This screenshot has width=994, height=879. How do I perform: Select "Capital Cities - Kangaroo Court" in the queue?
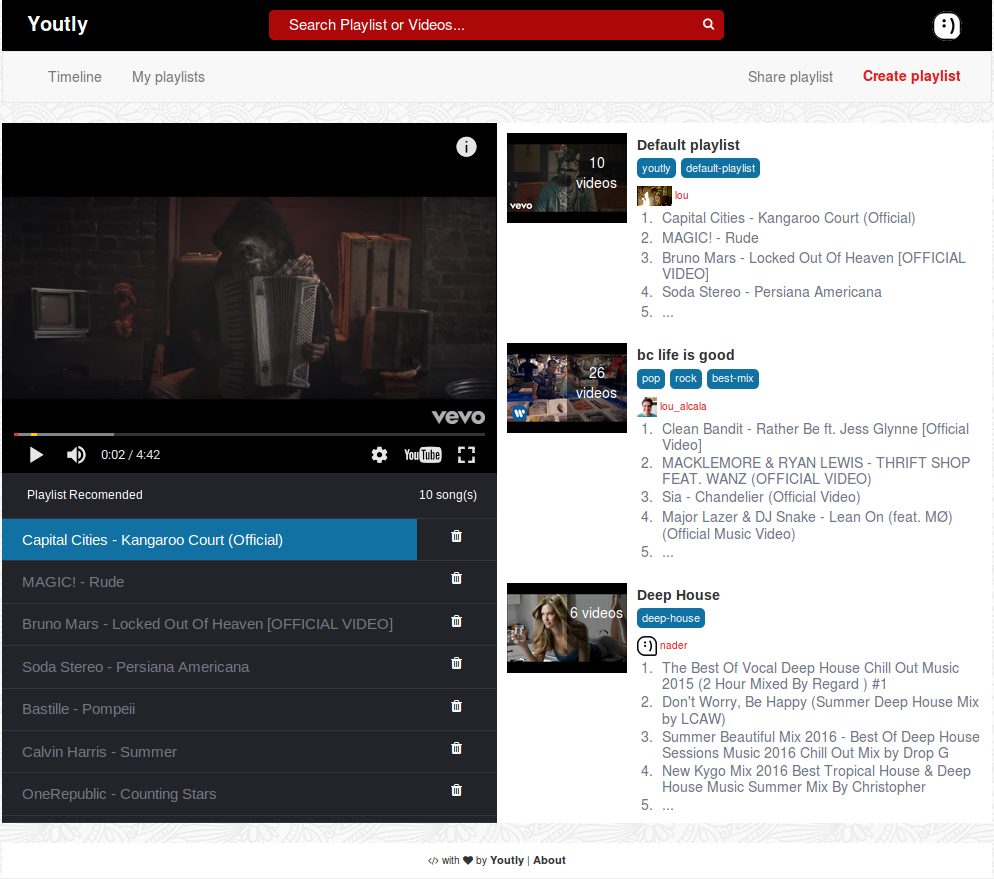[x=209, y=539]
